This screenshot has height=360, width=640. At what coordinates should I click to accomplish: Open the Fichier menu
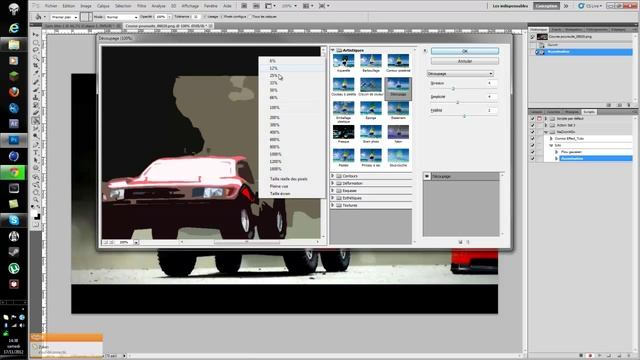(51, 6)
